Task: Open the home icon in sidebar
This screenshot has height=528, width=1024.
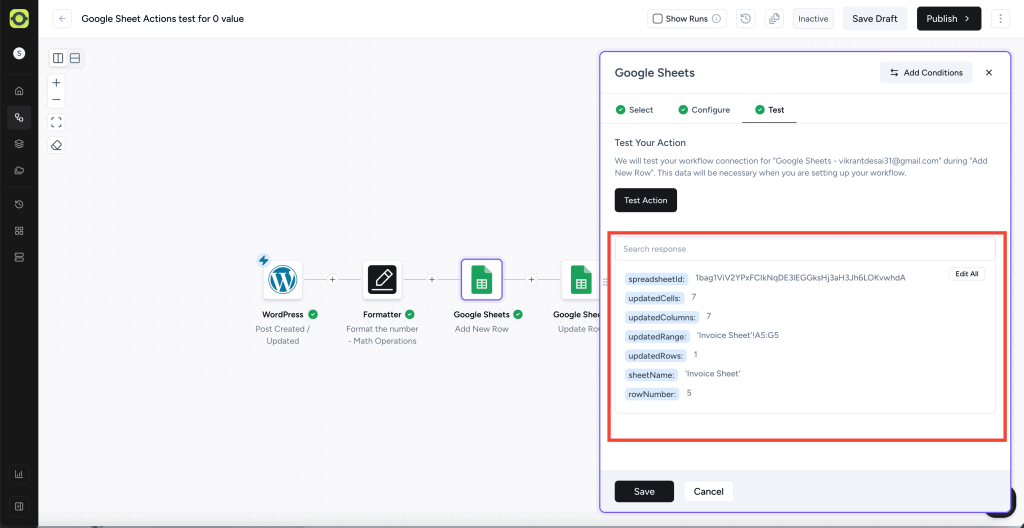Action: point(19,91)
